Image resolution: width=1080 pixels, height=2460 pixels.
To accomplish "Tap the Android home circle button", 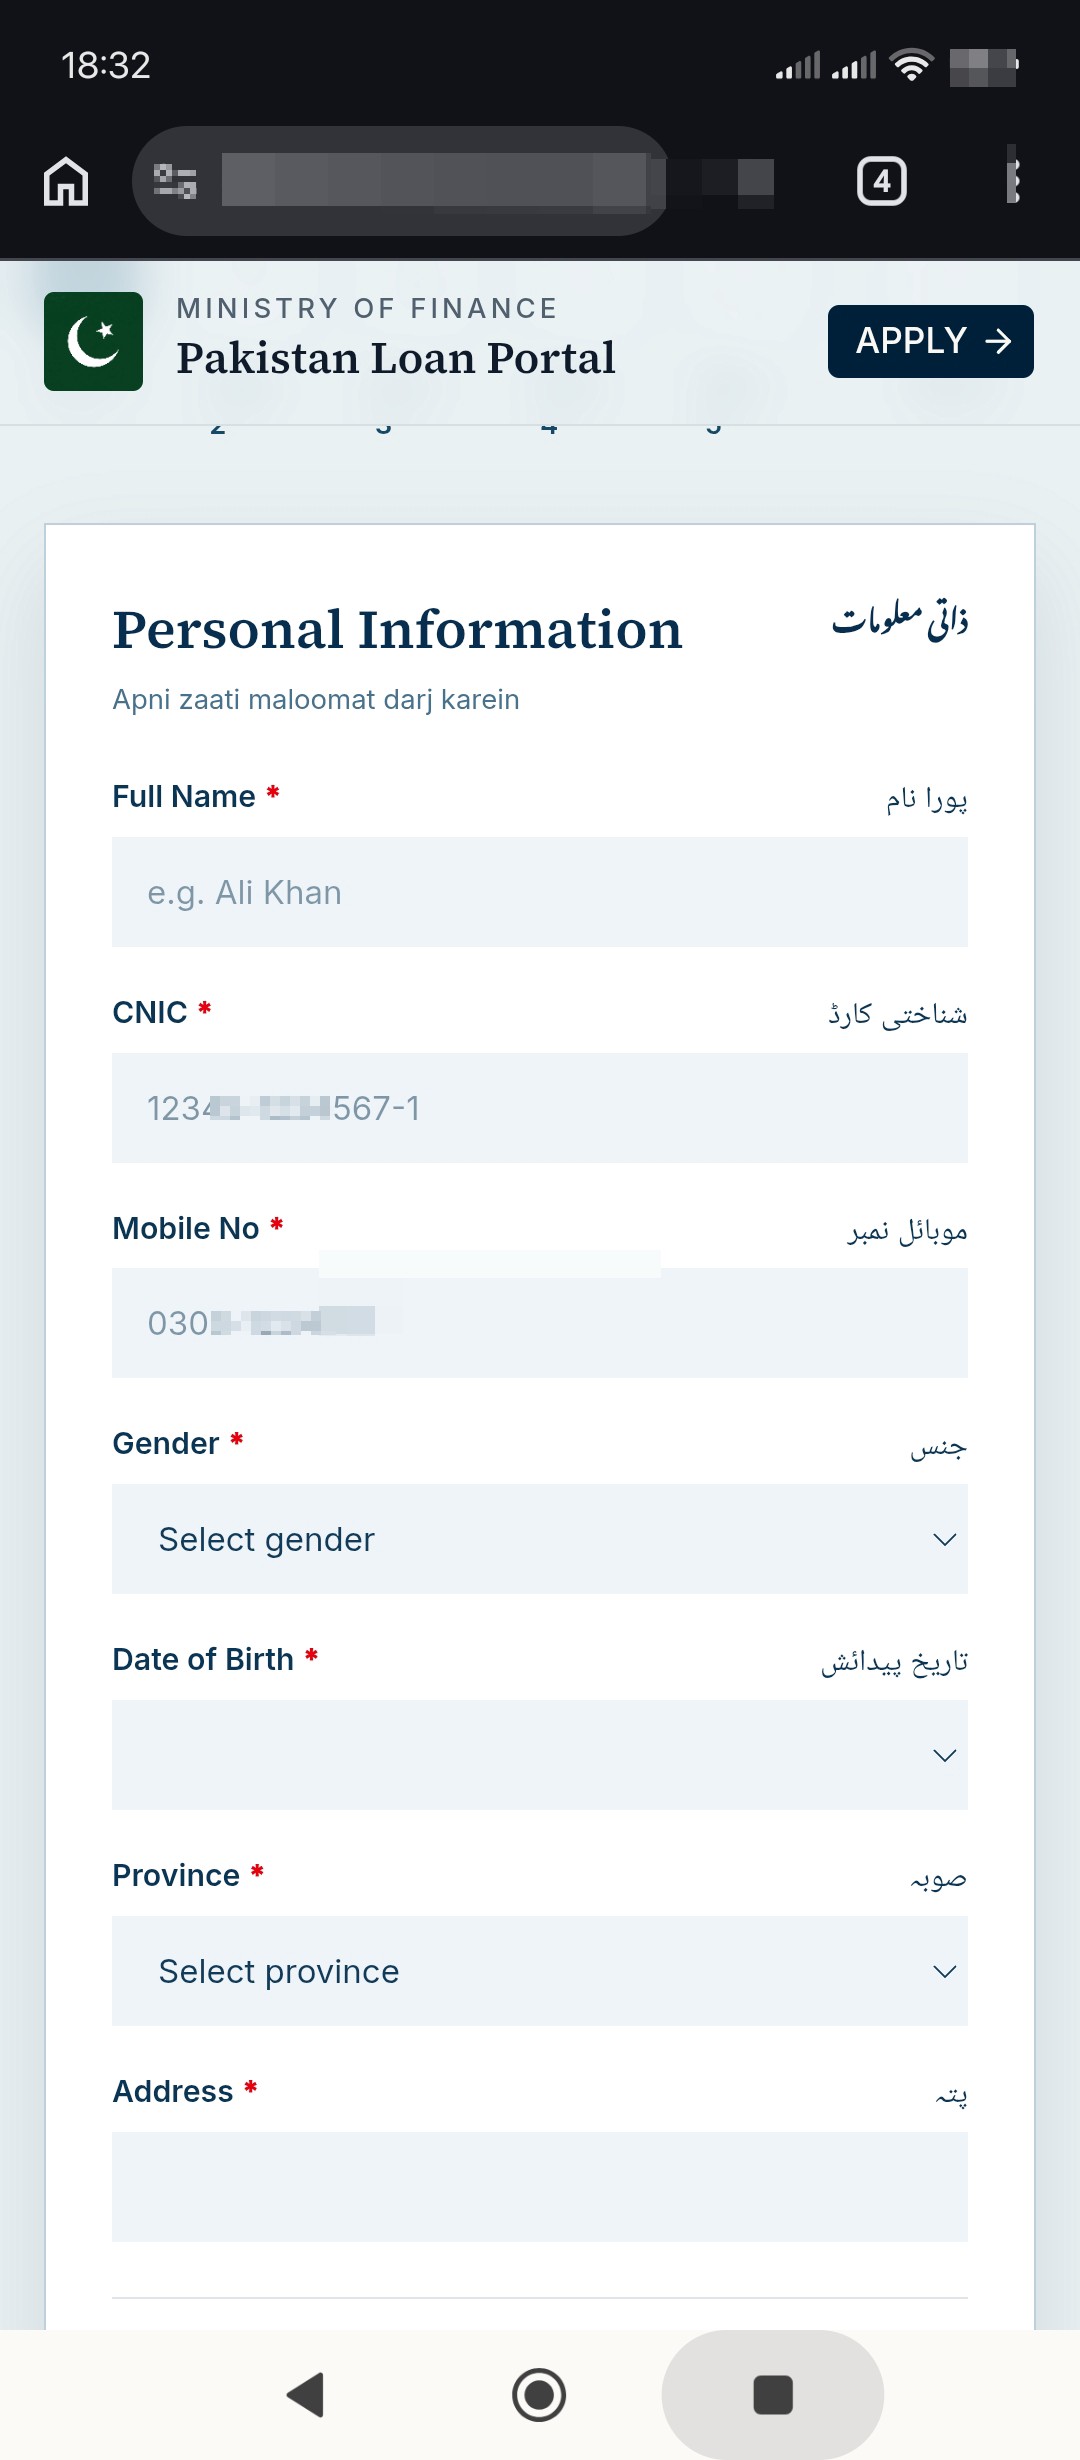I will pos(539,2395).
